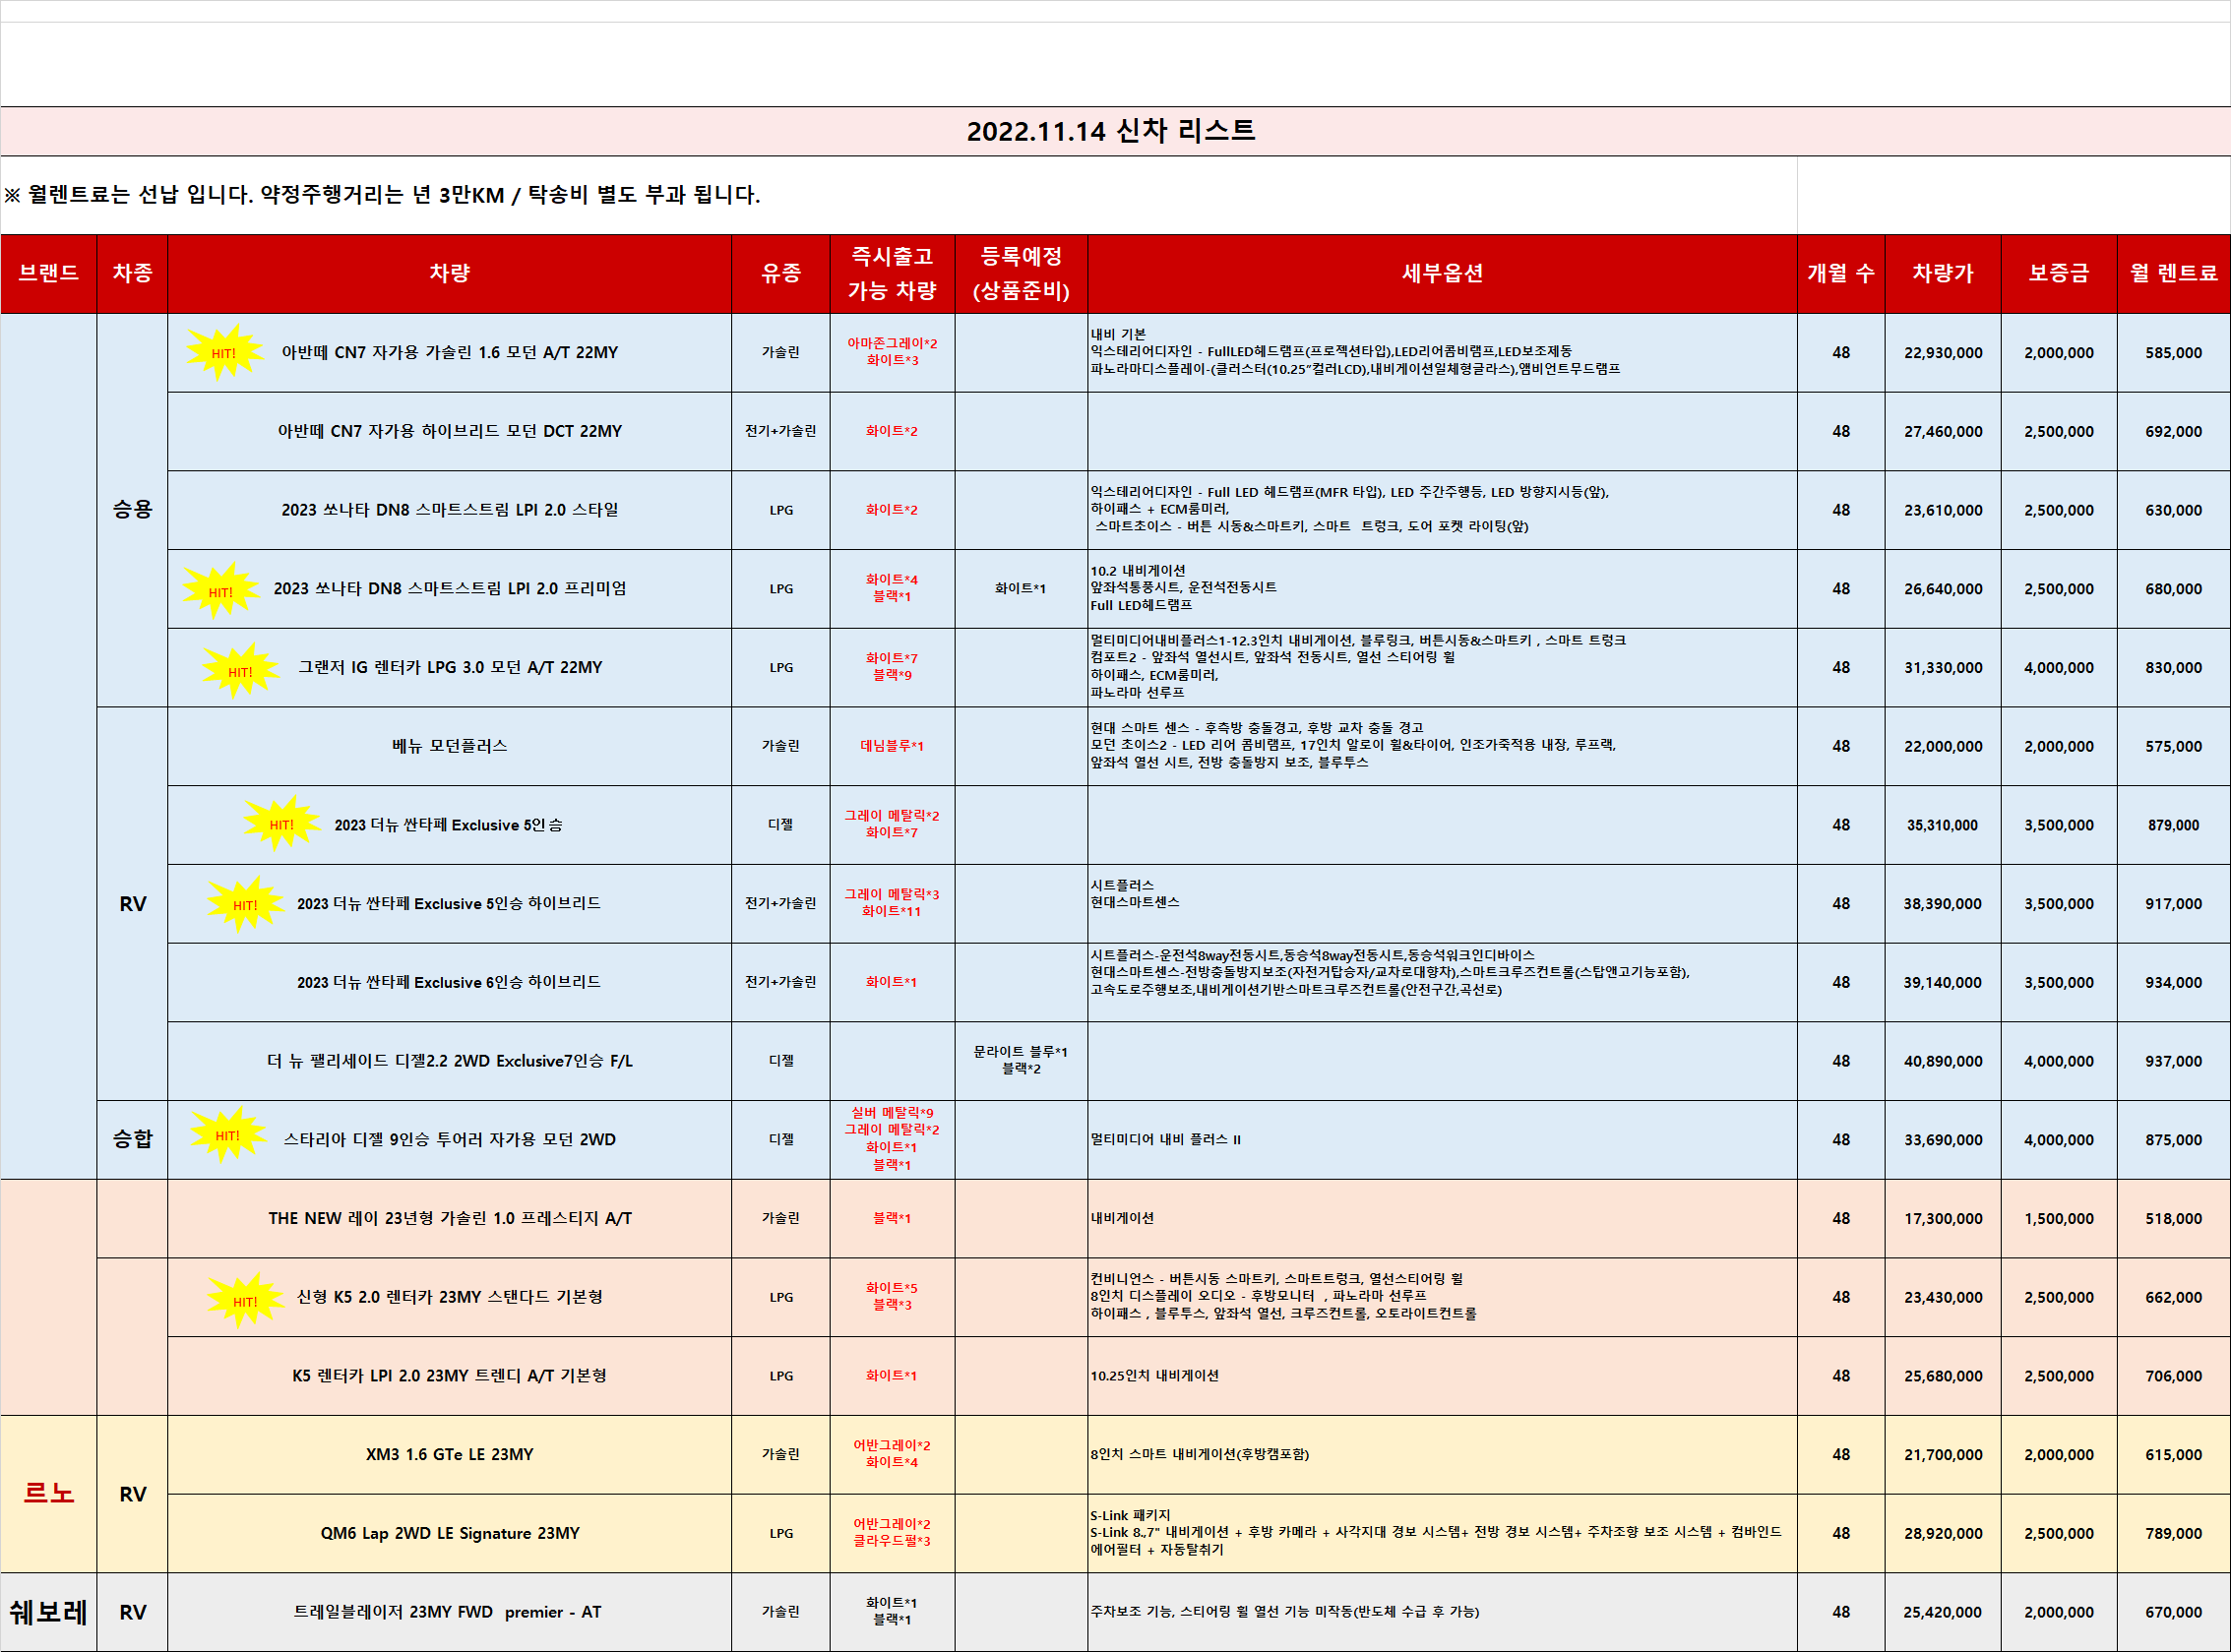Click the options cell '멀티미디어 내비 플러스 II'
The height and width of the screenshot is (1652, 2231).
tap(1442, 1140)
